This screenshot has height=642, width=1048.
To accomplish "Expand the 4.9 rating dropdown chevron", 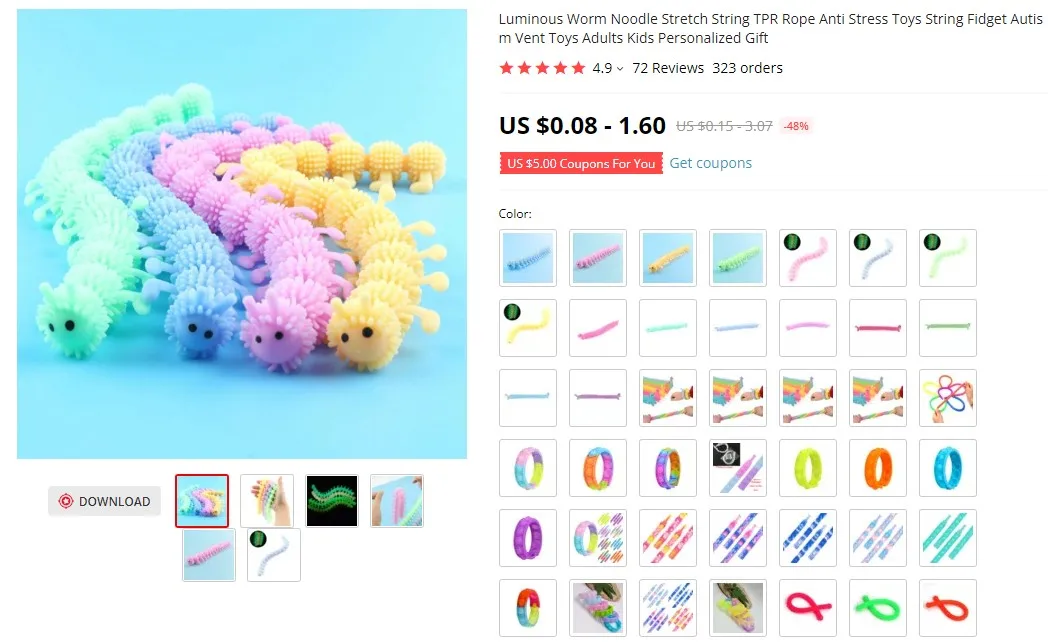I will (x=620, y=69).
